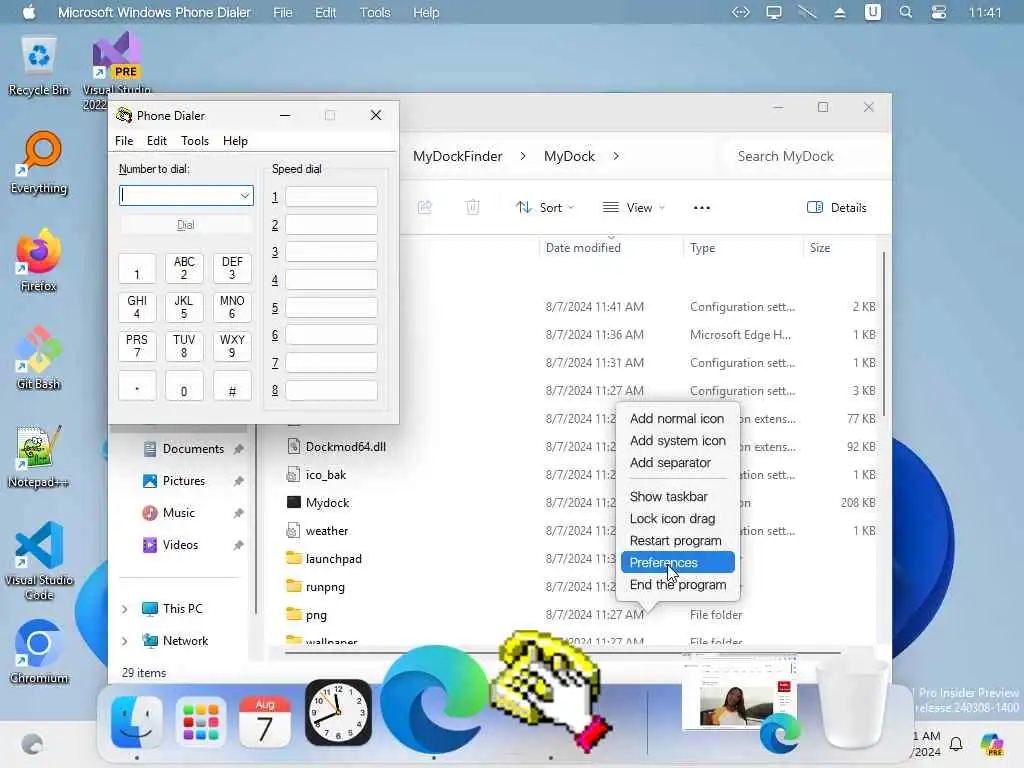Choose Add separator in the context menu
1024x768 pixels.
coord(678,462)
